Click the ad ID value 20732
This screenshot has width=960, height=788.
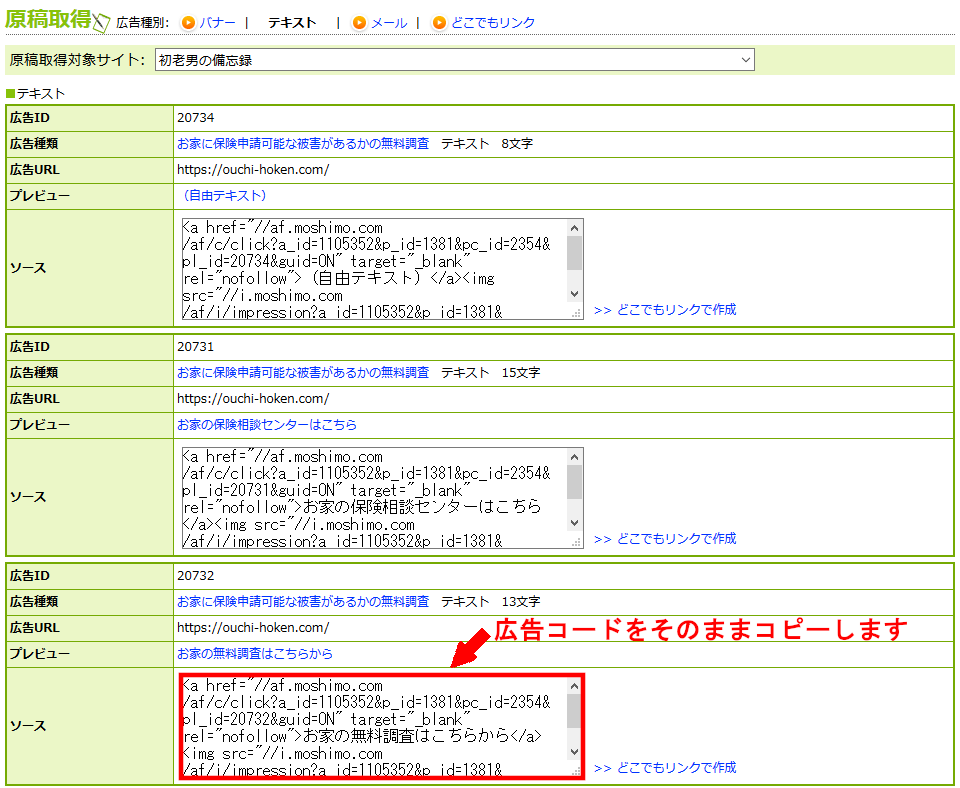[x=196, y=576]
